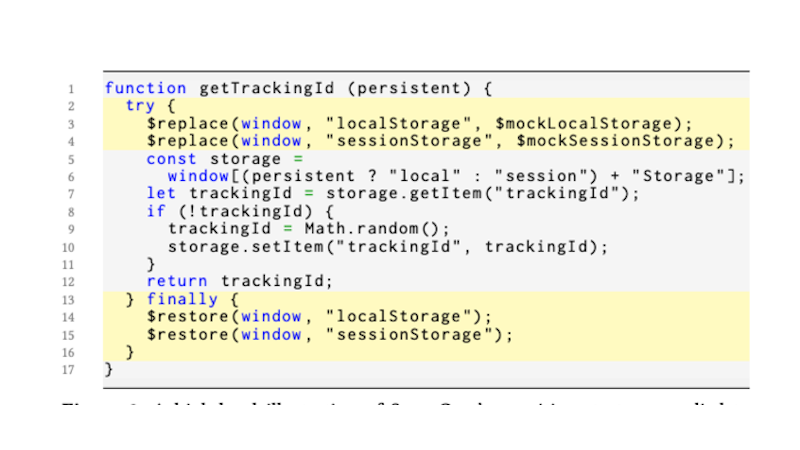Click the 'if' keyword on line 8

pos(156,211)
